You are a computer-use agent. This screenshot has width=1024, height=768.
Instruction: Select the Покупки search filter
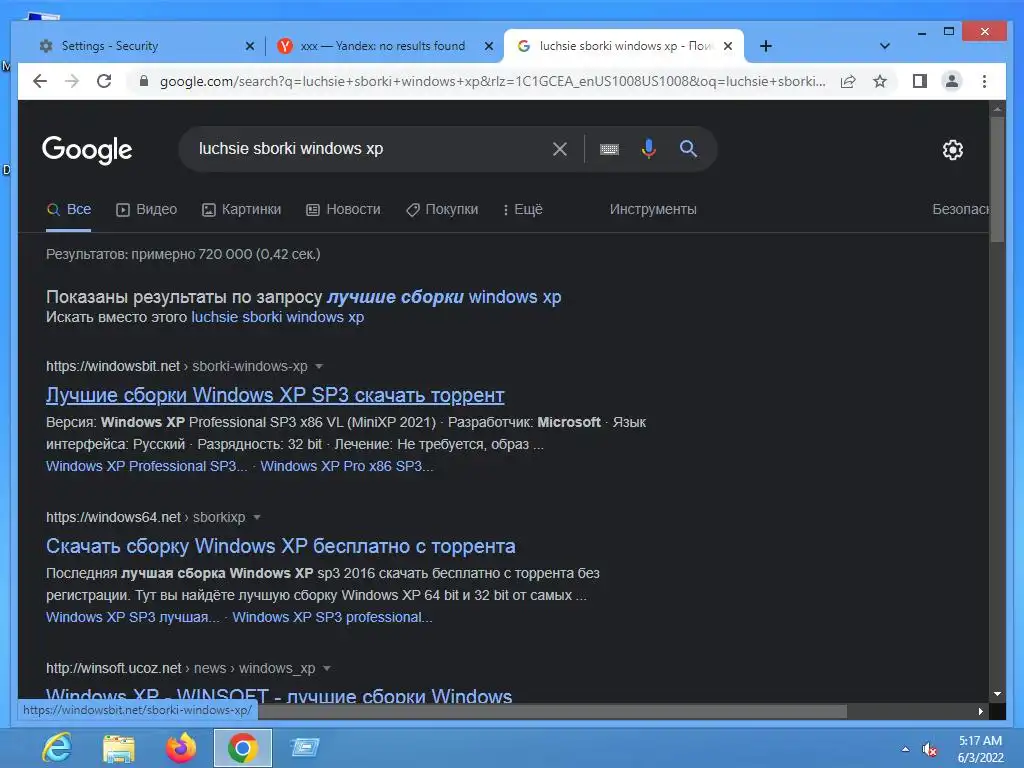[442, 210]
